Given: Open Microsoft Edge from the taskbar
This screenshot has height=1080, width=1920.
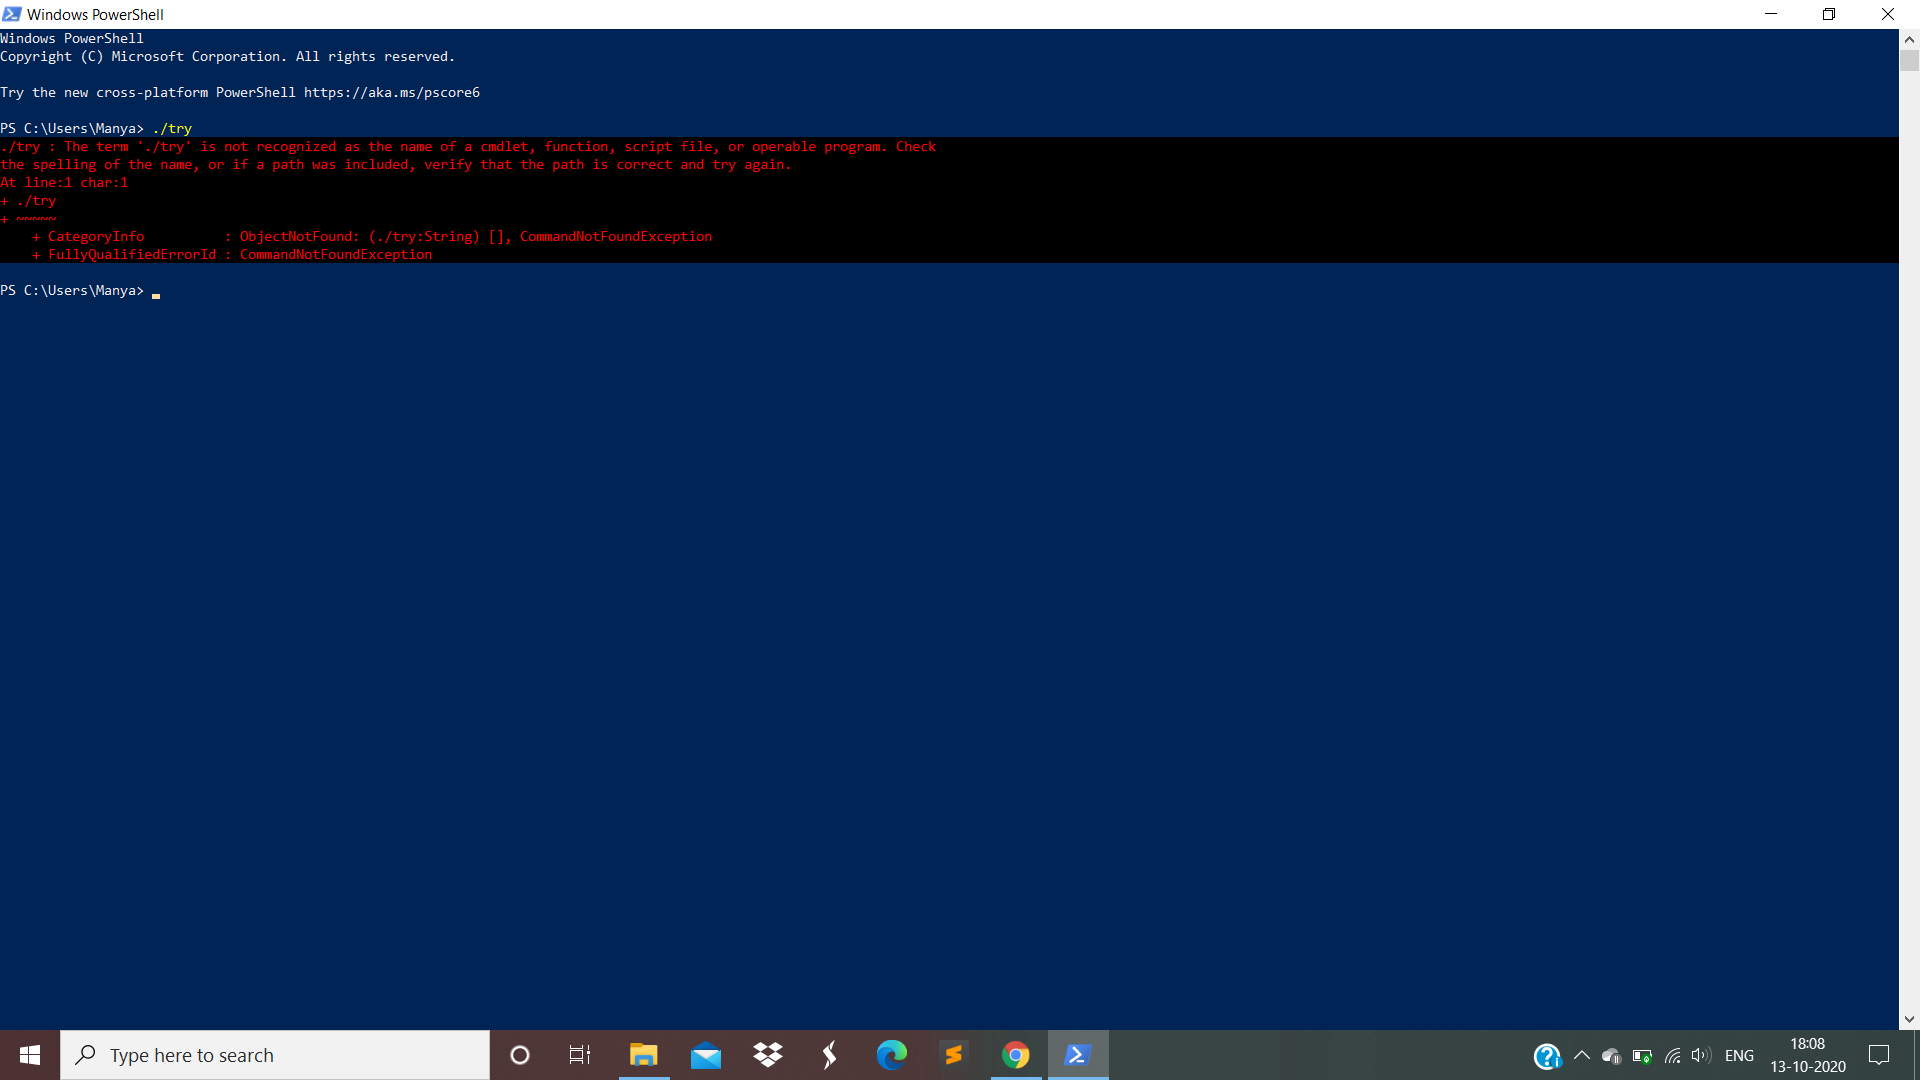Looking at the screenshot, I should click(891, 1055).
